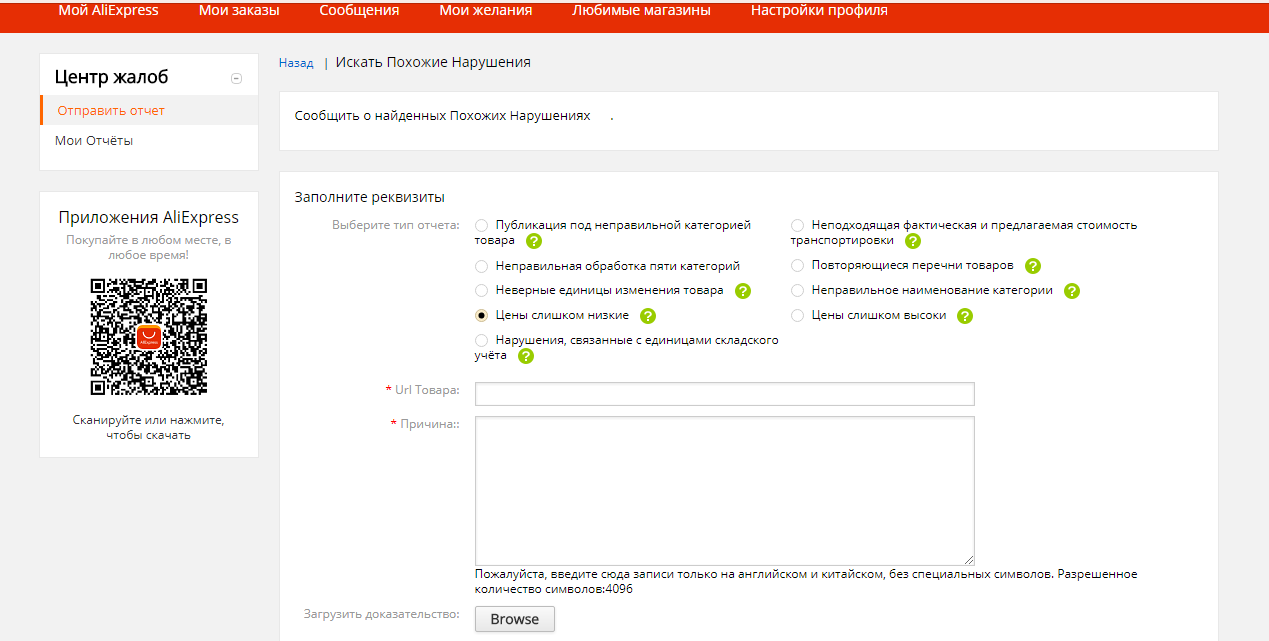
Task: Open help icon next to 'Публикация под неправильной категорией товара'
Action: [x=534, y=241]
